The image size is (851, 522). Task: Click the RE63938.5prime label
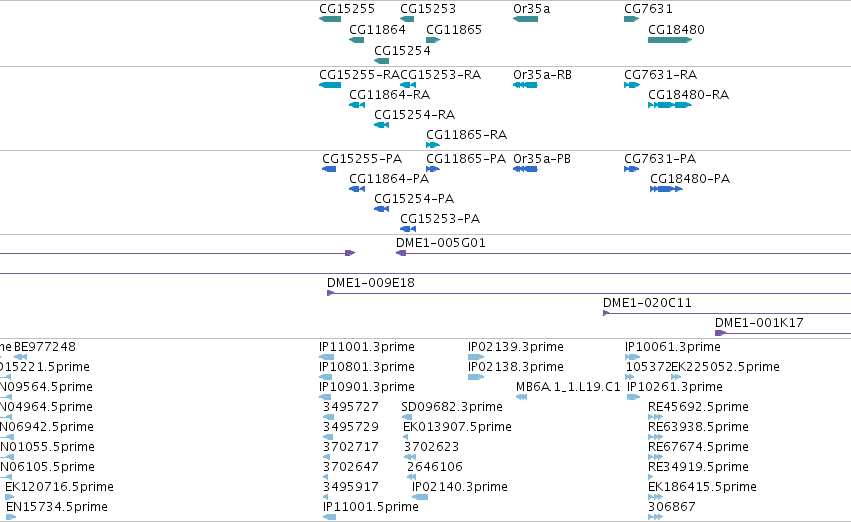click(698, 427)
